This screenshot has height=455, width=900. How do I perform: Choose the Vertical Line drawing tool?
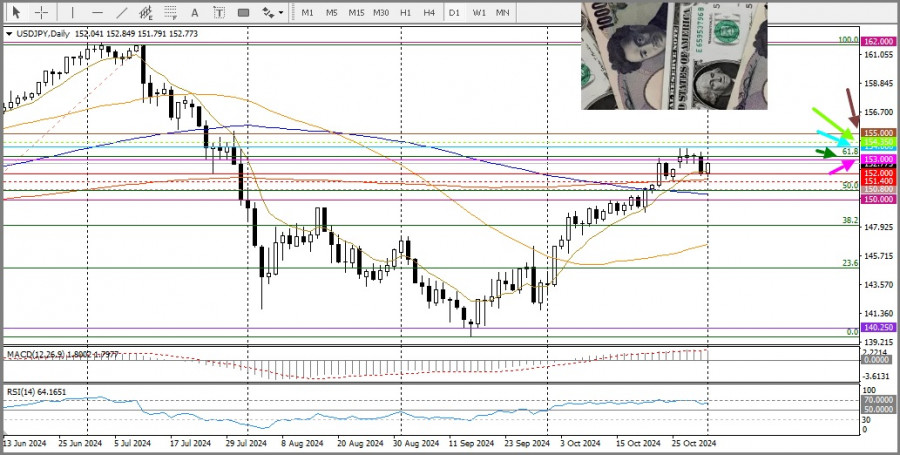pyautogui.click(x=72, y=12)
